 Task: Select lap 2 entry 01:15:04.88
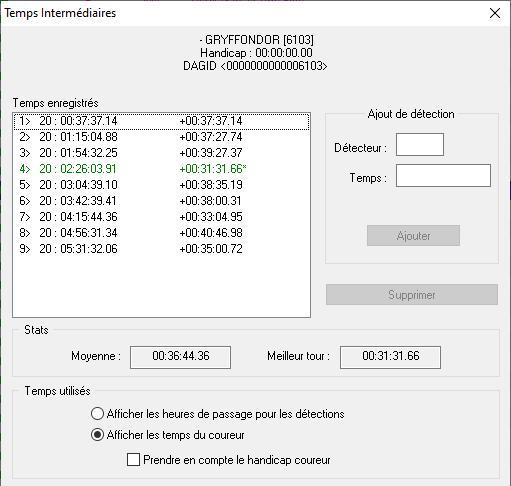(161, 137)
